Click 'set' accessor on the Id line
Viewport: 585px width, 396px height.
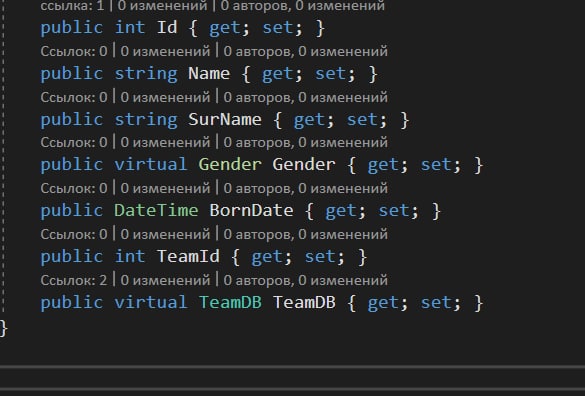[x=278, y=27]
